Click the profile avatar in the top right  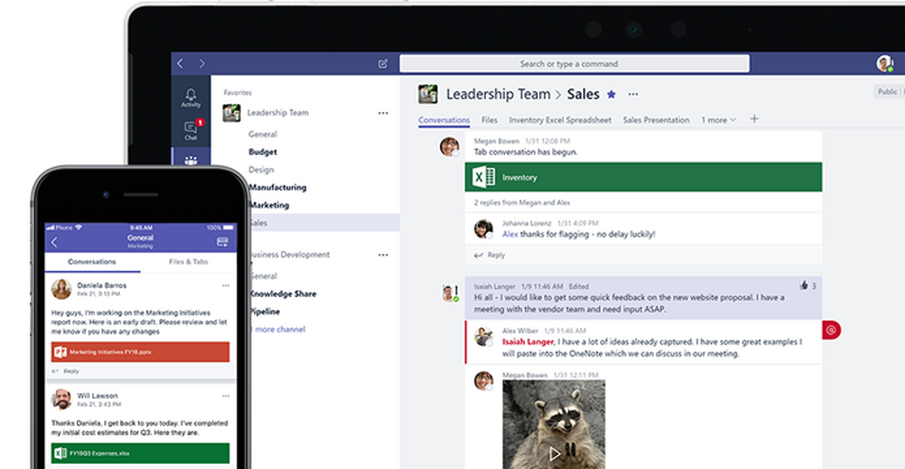tap(884, 63)
